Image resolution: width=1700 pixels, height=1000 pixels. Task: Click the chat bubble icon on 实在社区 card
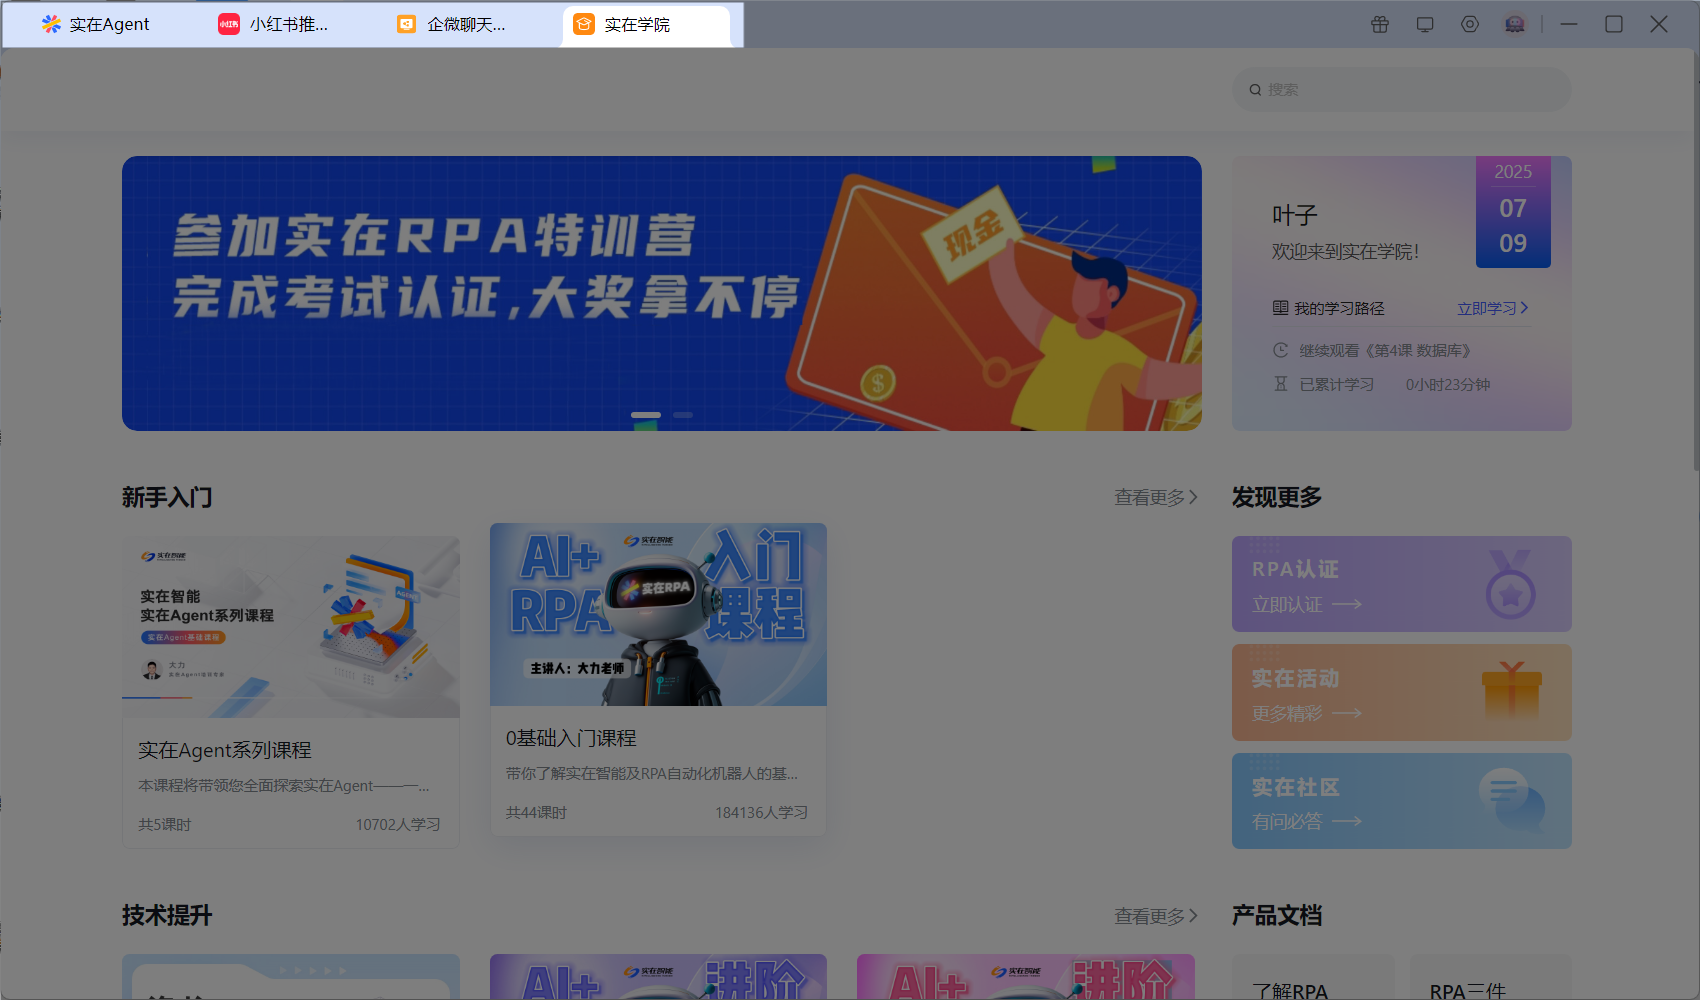tap(1512, 800)
